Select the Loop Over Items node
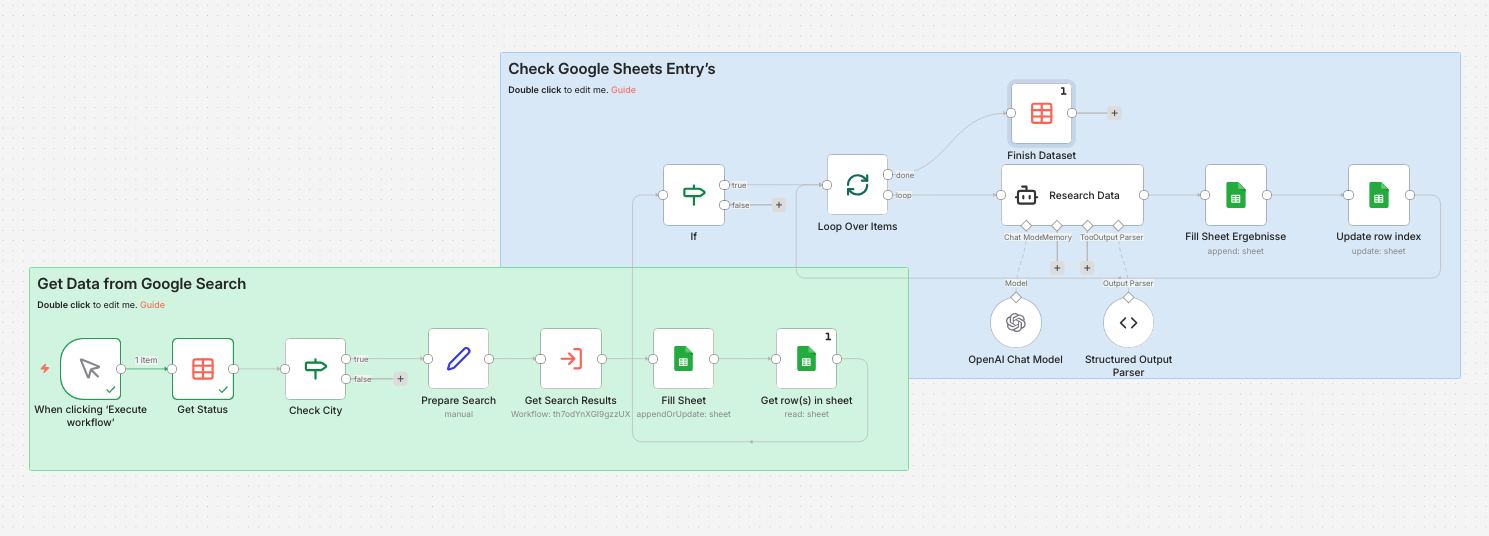 857,185
